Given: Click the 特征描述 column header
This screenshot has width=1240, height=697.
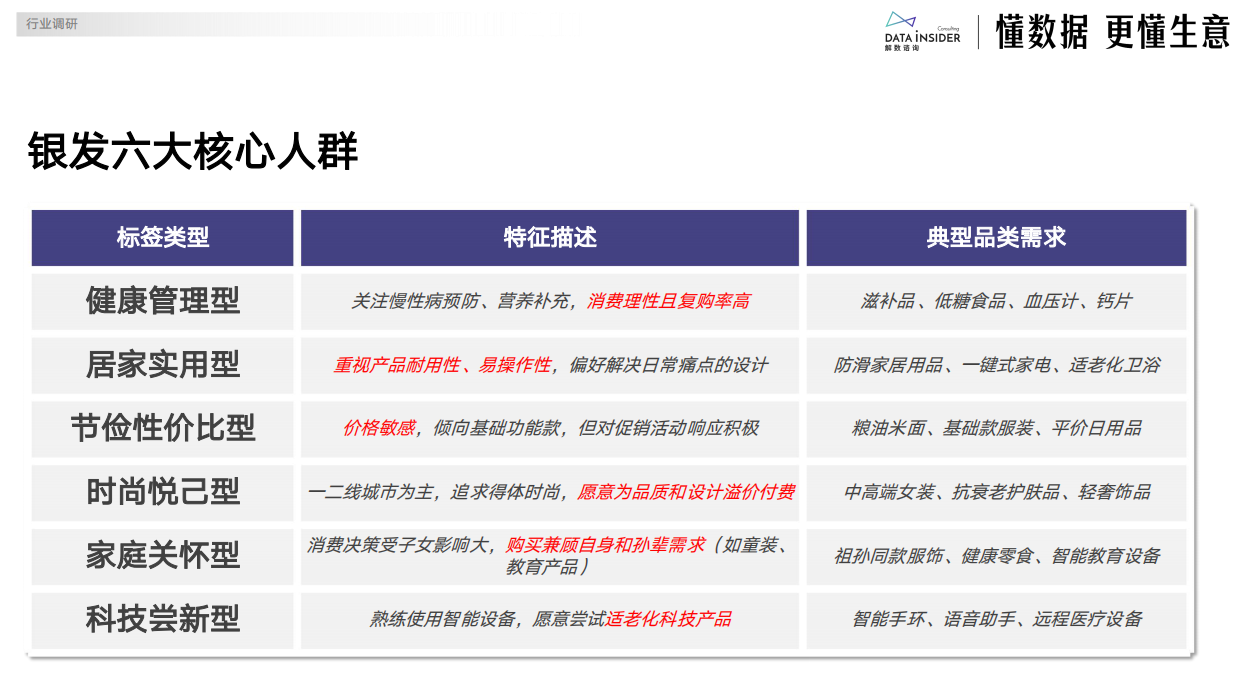Looking at the screenshot, I should pyautogui.click(x=550, y=237).
